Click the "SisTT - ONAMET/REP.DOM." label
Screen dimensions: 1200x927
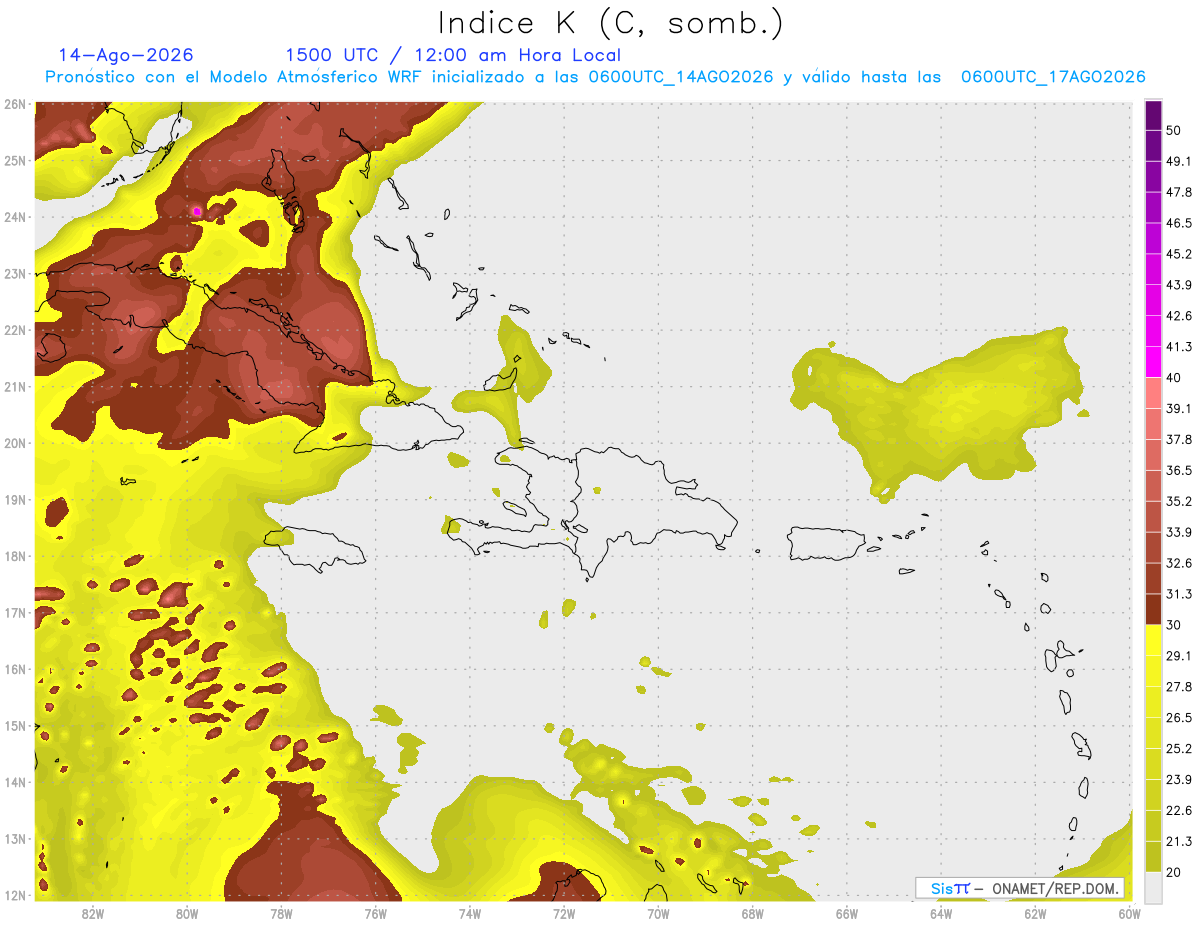pos(1019,888)
